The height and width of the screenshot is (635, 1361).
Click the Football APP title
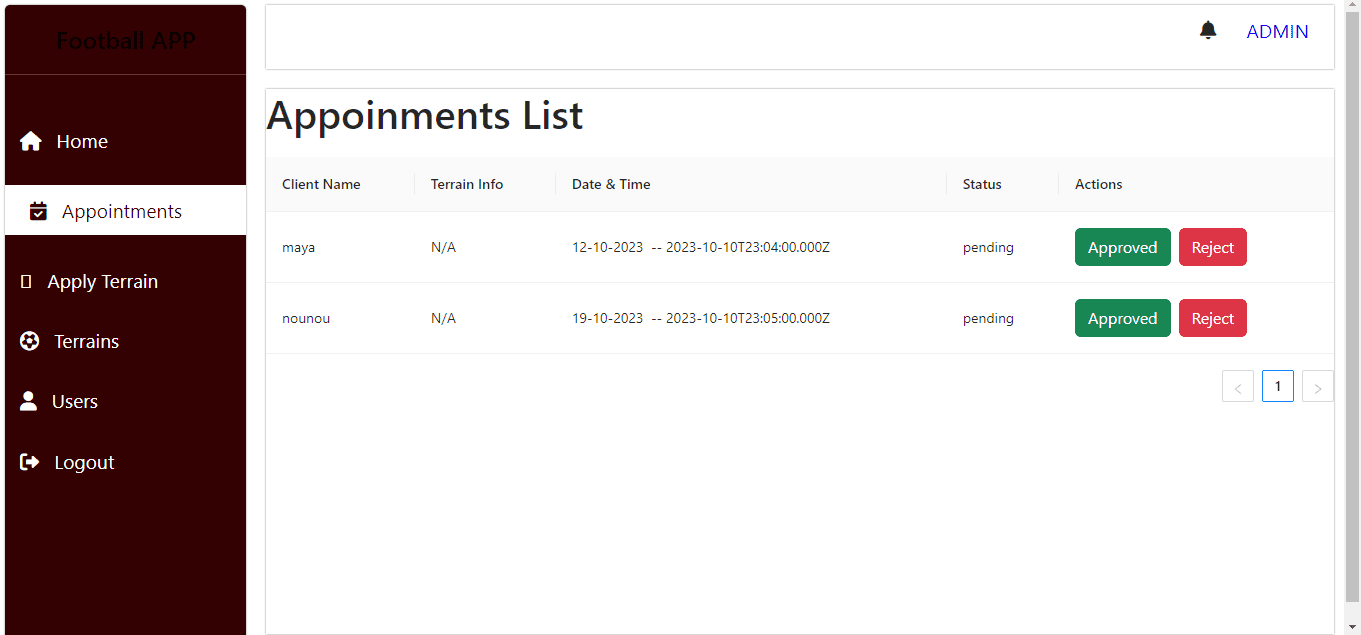click(126, 41)
